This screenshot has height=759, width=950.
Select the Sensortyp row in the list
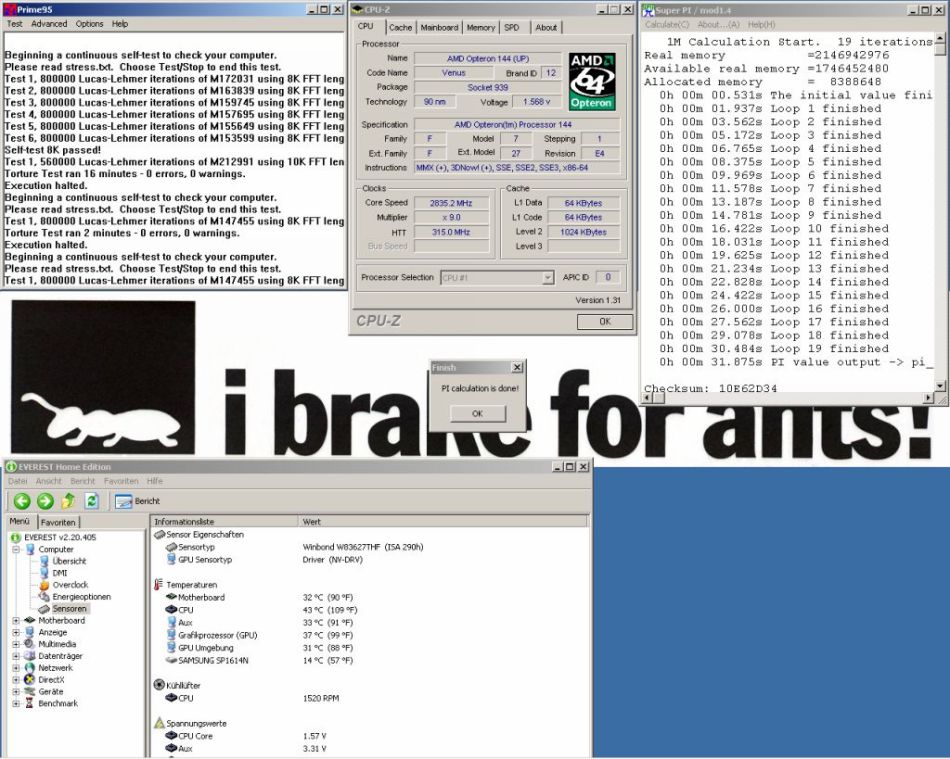coord(370,547)
